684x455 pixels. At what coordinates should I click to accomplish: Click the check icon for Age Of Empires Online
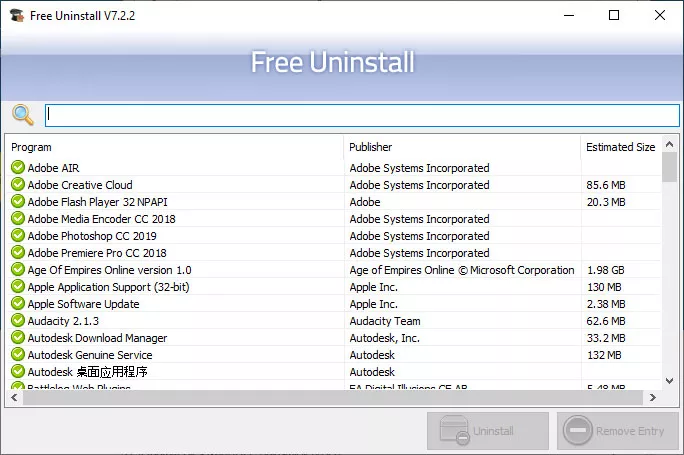click(18, 269)
